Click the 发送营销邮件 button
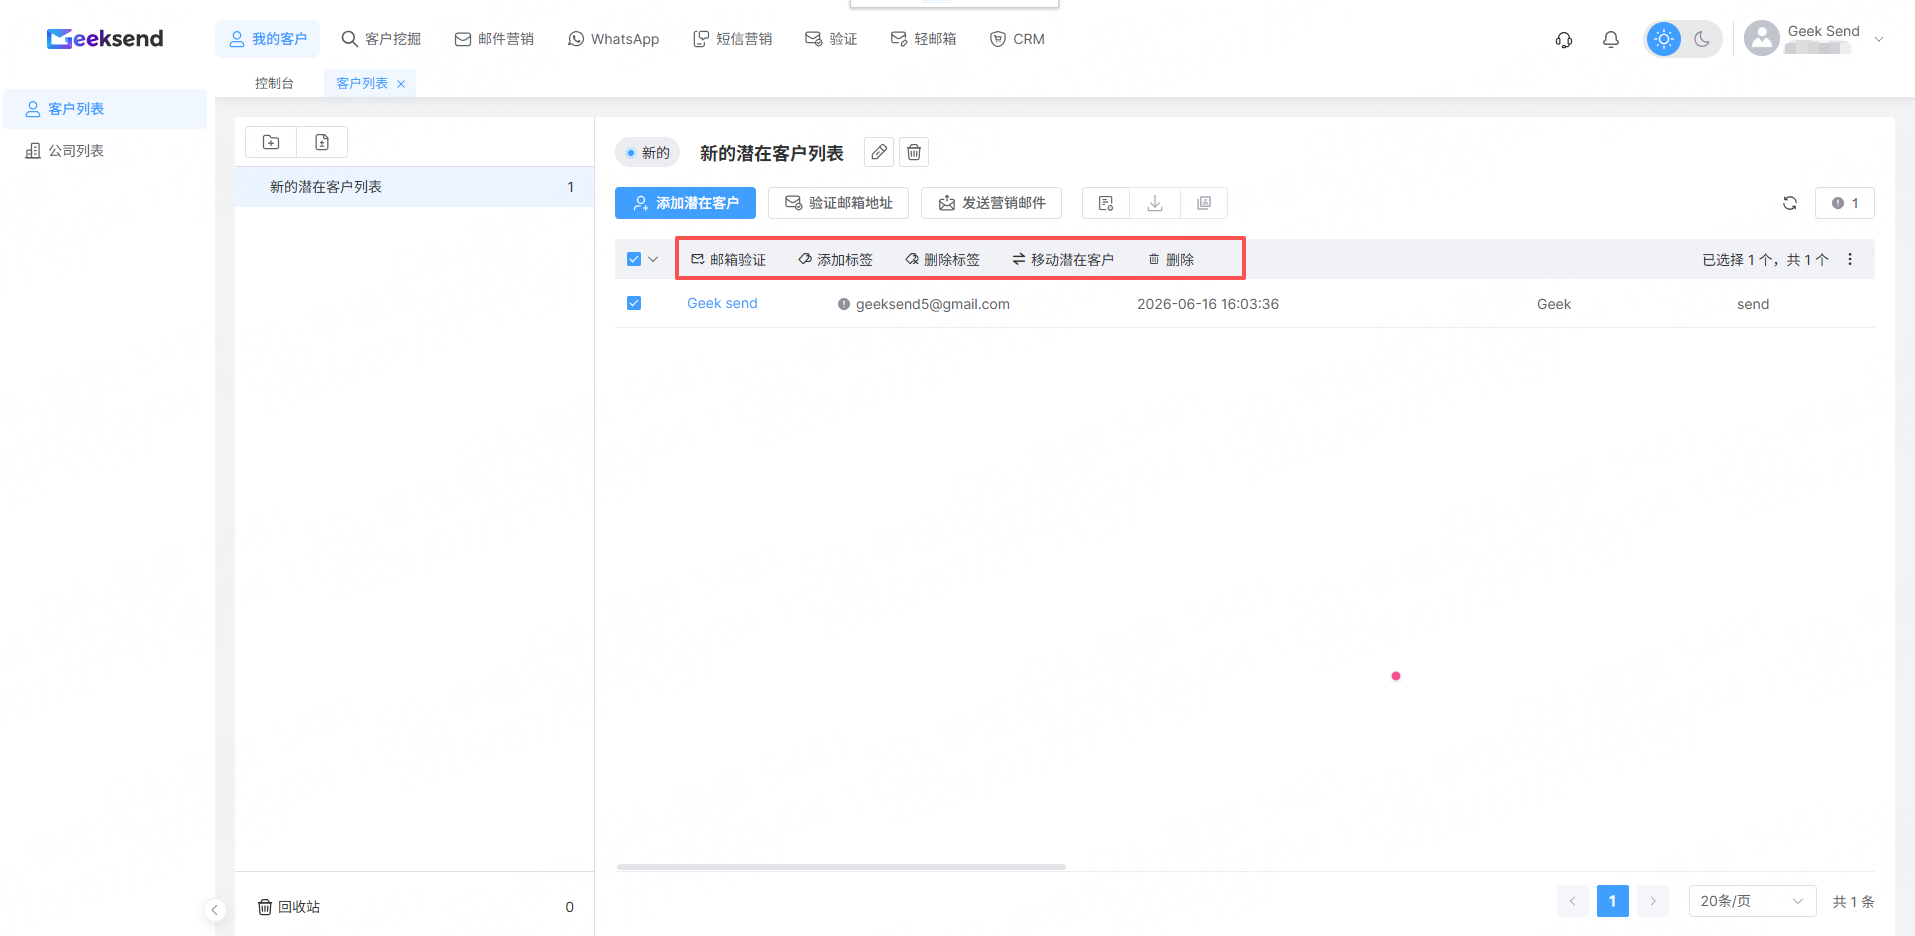This screenshot has height=936, width=1915. point(991,203)
